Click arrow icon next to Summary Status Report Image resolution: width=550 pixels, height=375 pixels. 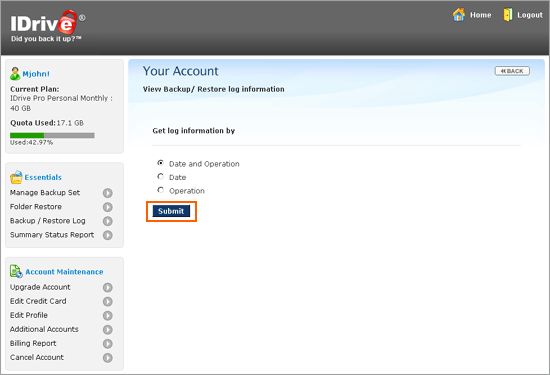tap(108, 235)
